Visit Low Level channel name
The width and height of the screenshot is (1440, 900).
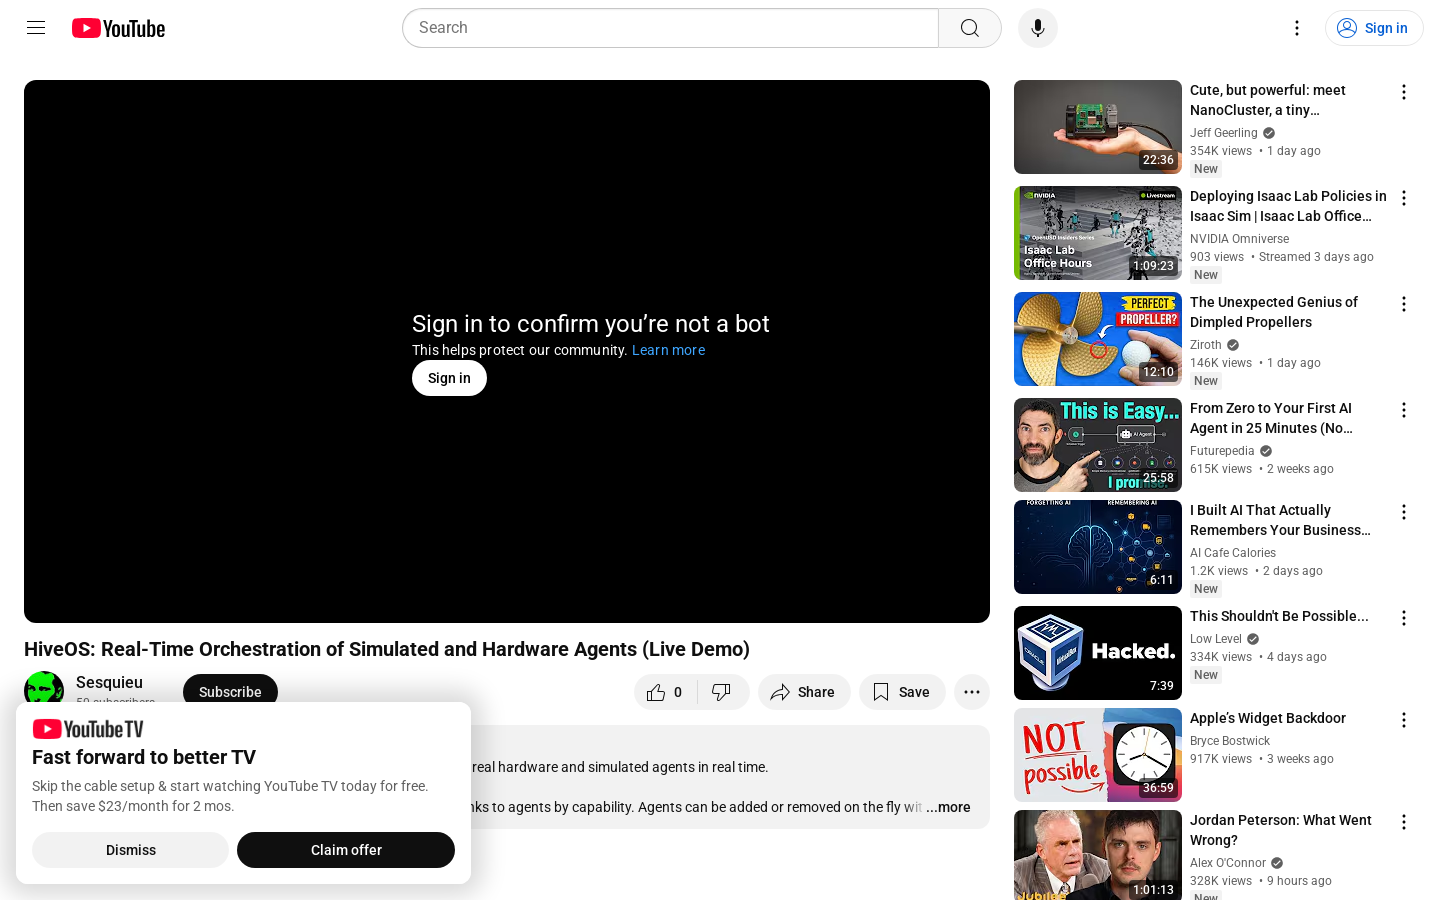[1216, 639]
